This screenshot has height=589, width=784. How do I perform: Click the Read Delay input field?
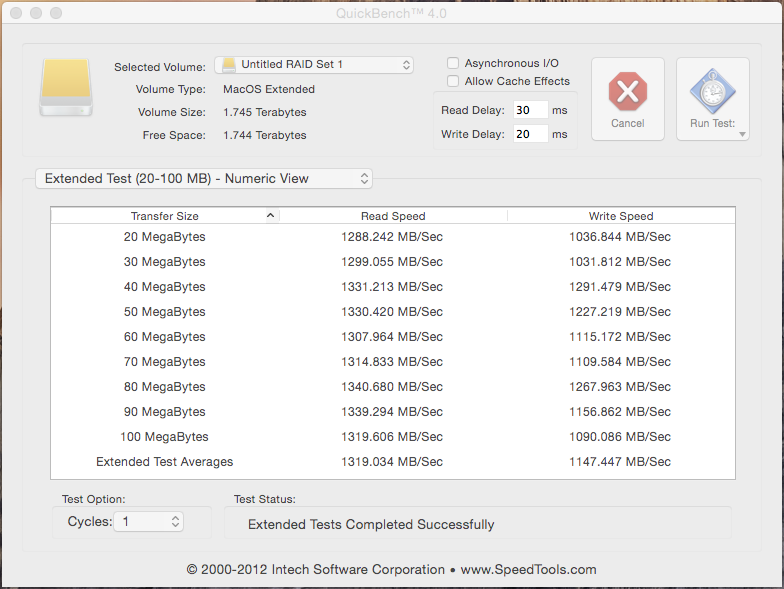point(530,110)
